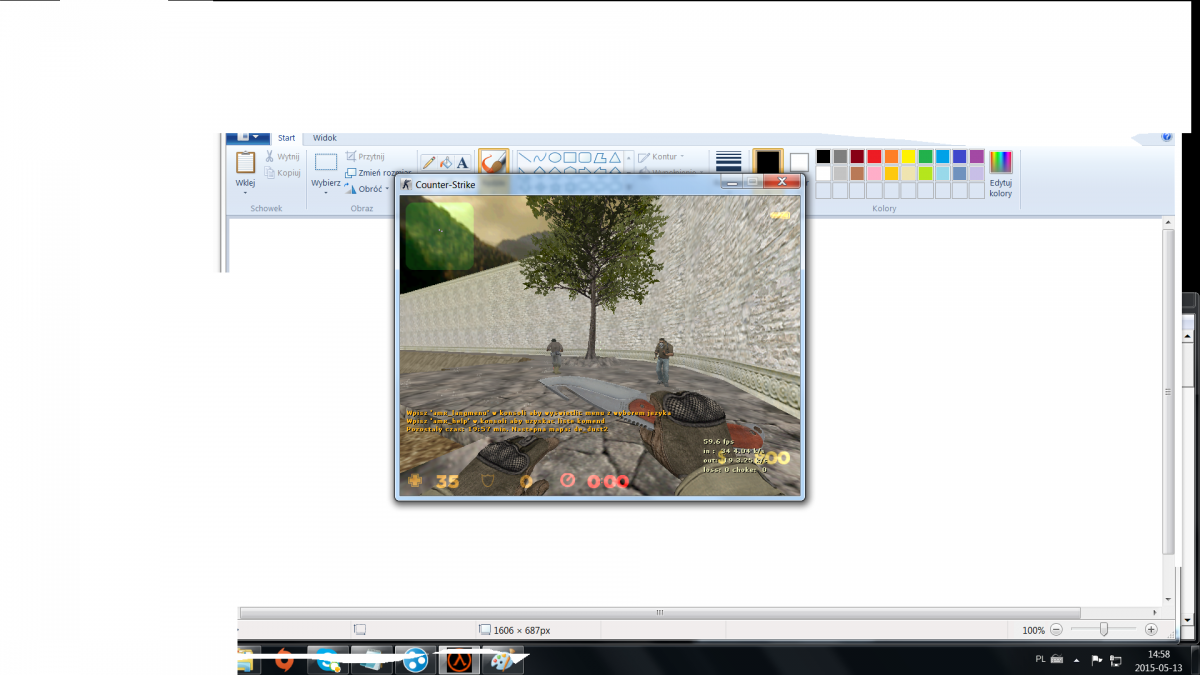
Task: Choose pink swatch in palette second row
Action: point(874,173)
